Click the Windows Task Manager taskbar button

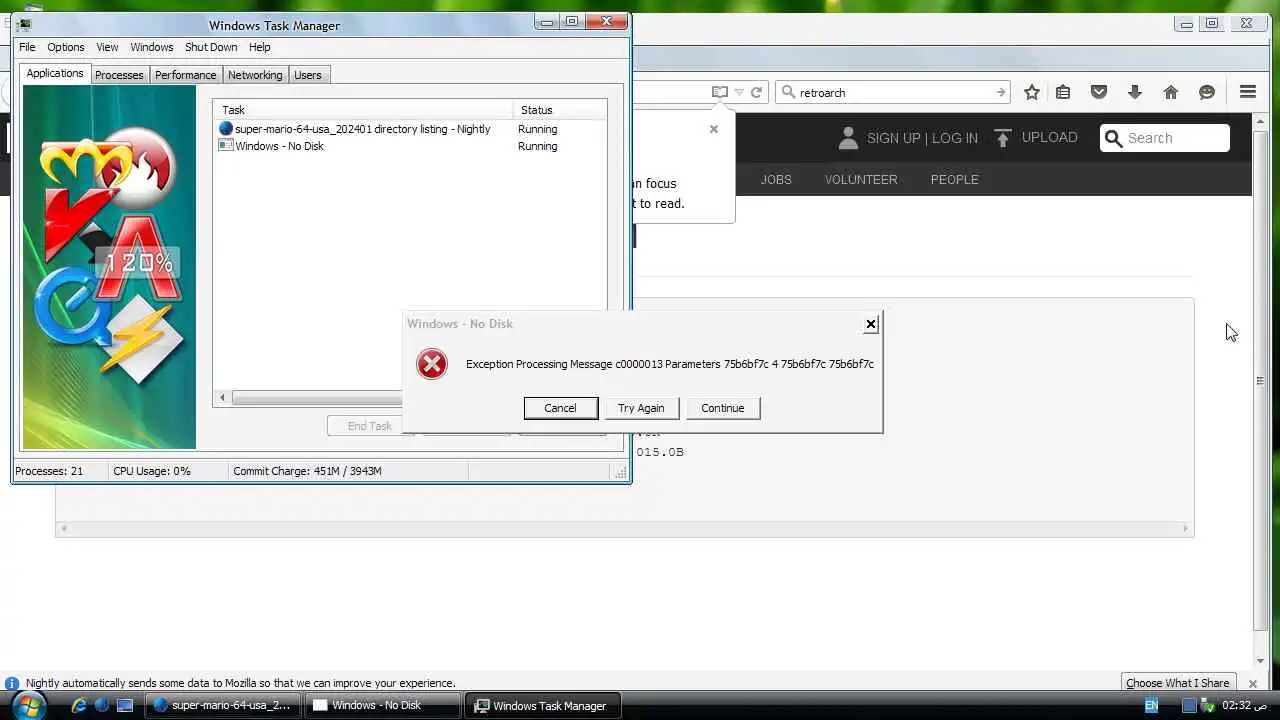tap(543, 705)
